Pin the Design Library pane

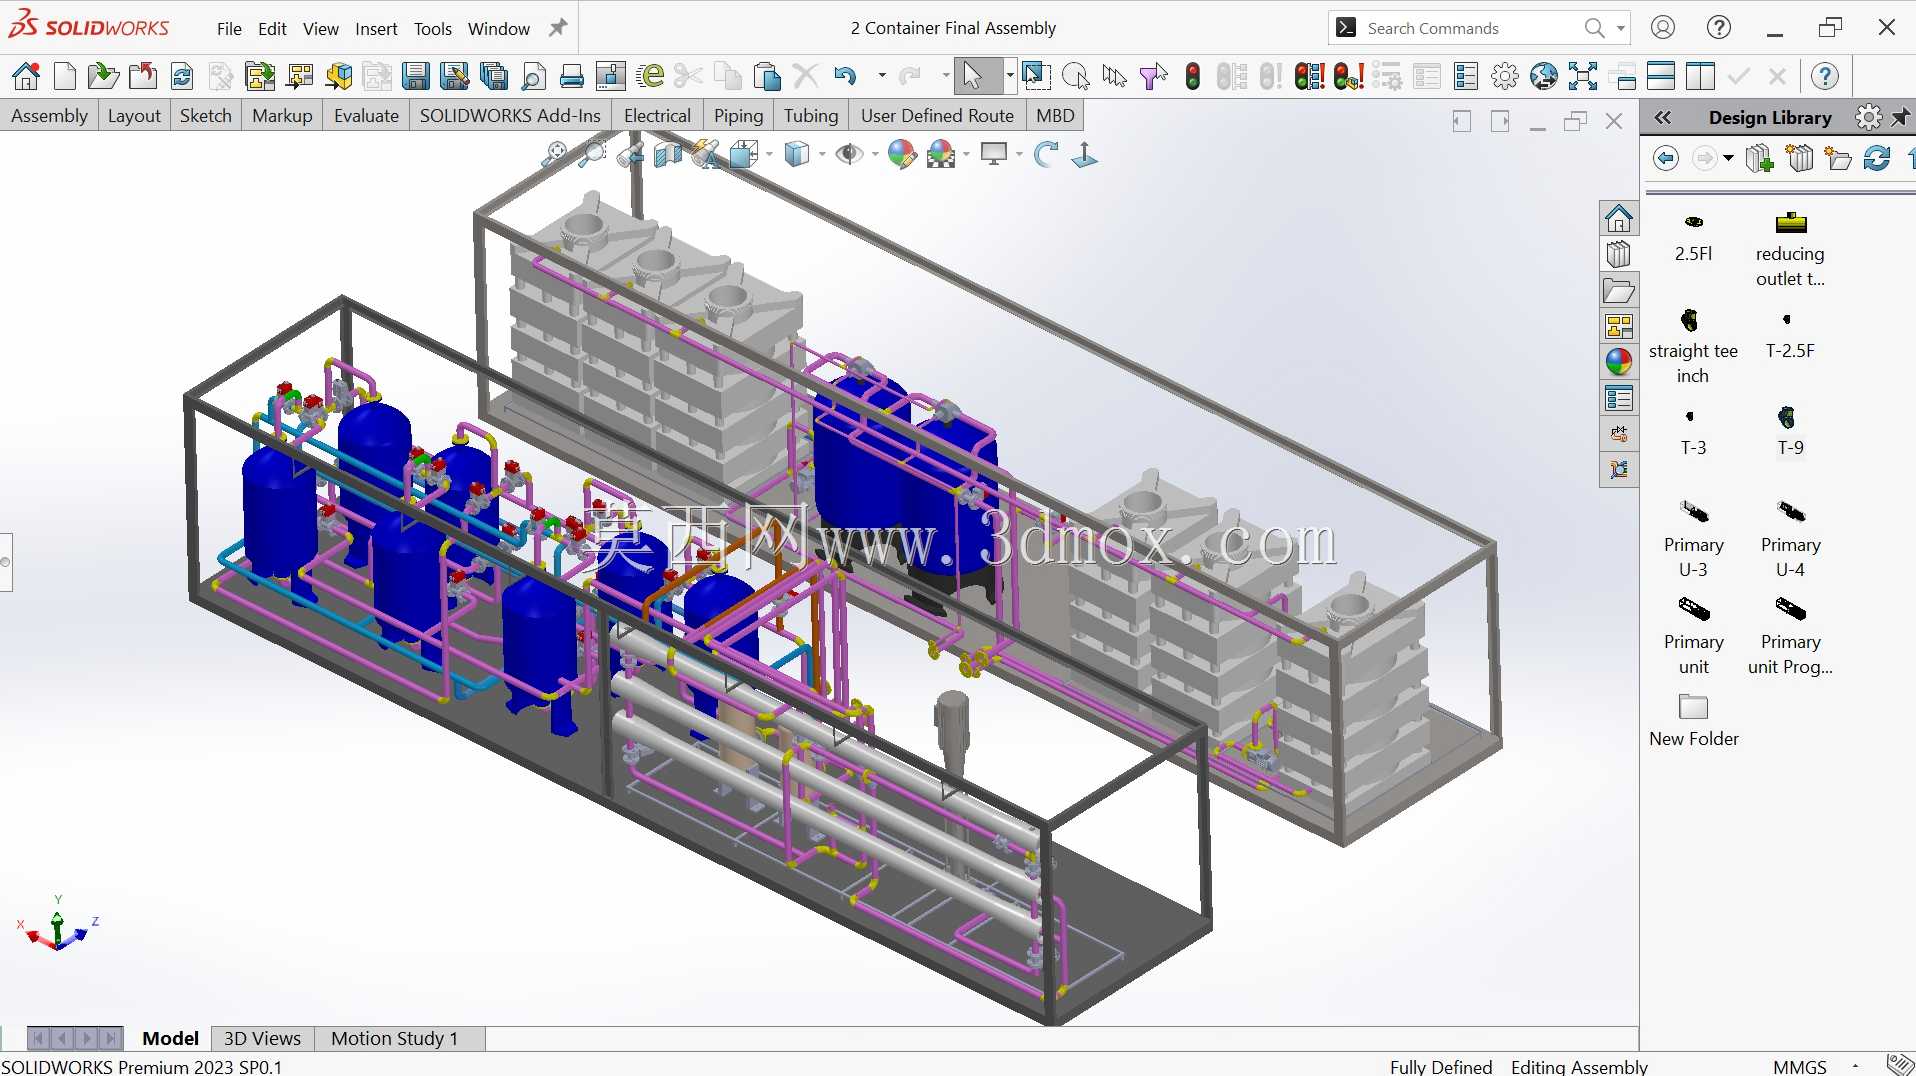pyautogui.click(x=1901, y=118)
